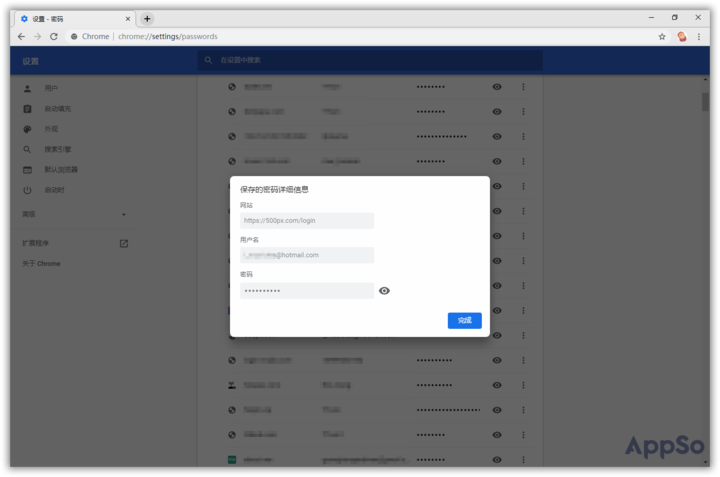Viewport: 720px width, 477px height.
Task: Open the Chrome three-dot main menu
Action: [699, 37]
